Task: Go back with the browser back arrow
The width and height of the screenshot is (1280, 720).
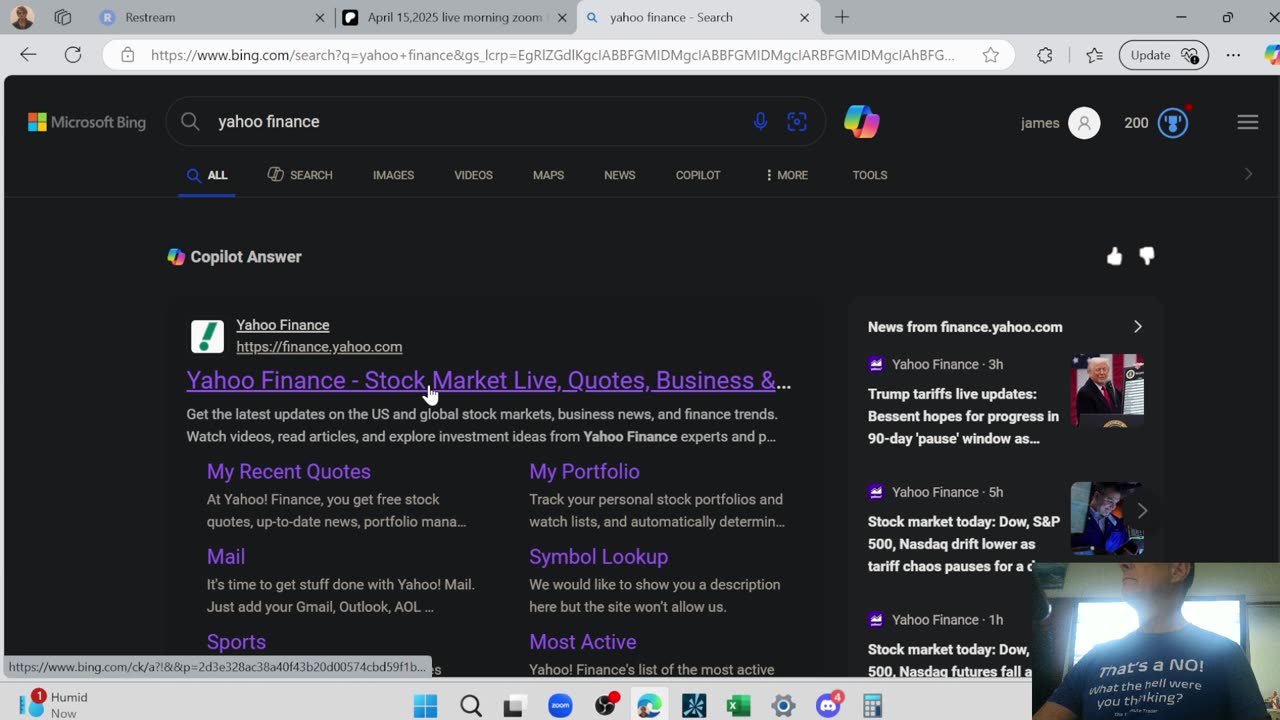Action: pos(28,55)
